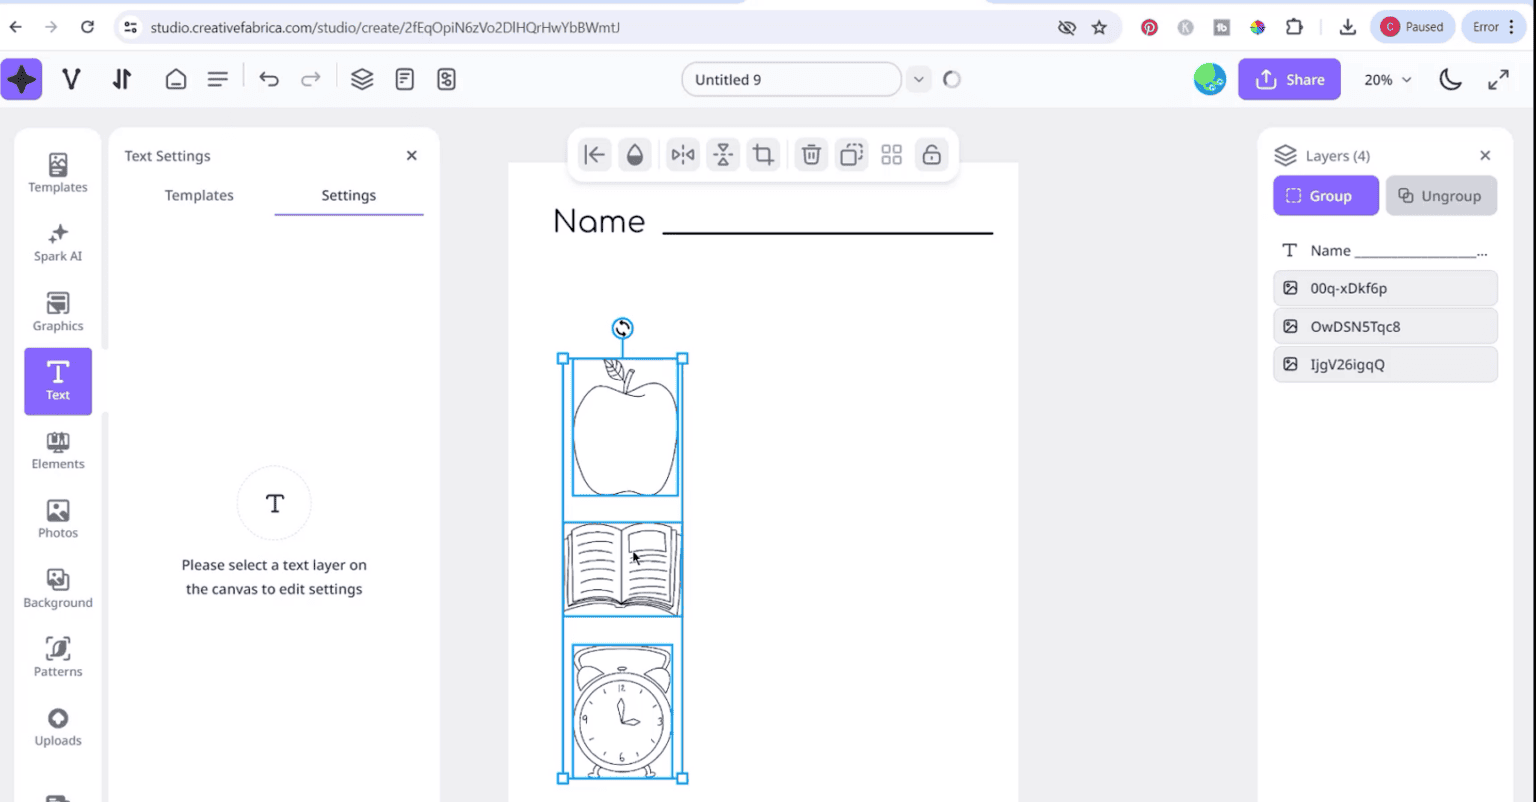The image size is (1536, 802).
Task: Select the IjgV26igqQ layer
Action: coord(1385,364)
